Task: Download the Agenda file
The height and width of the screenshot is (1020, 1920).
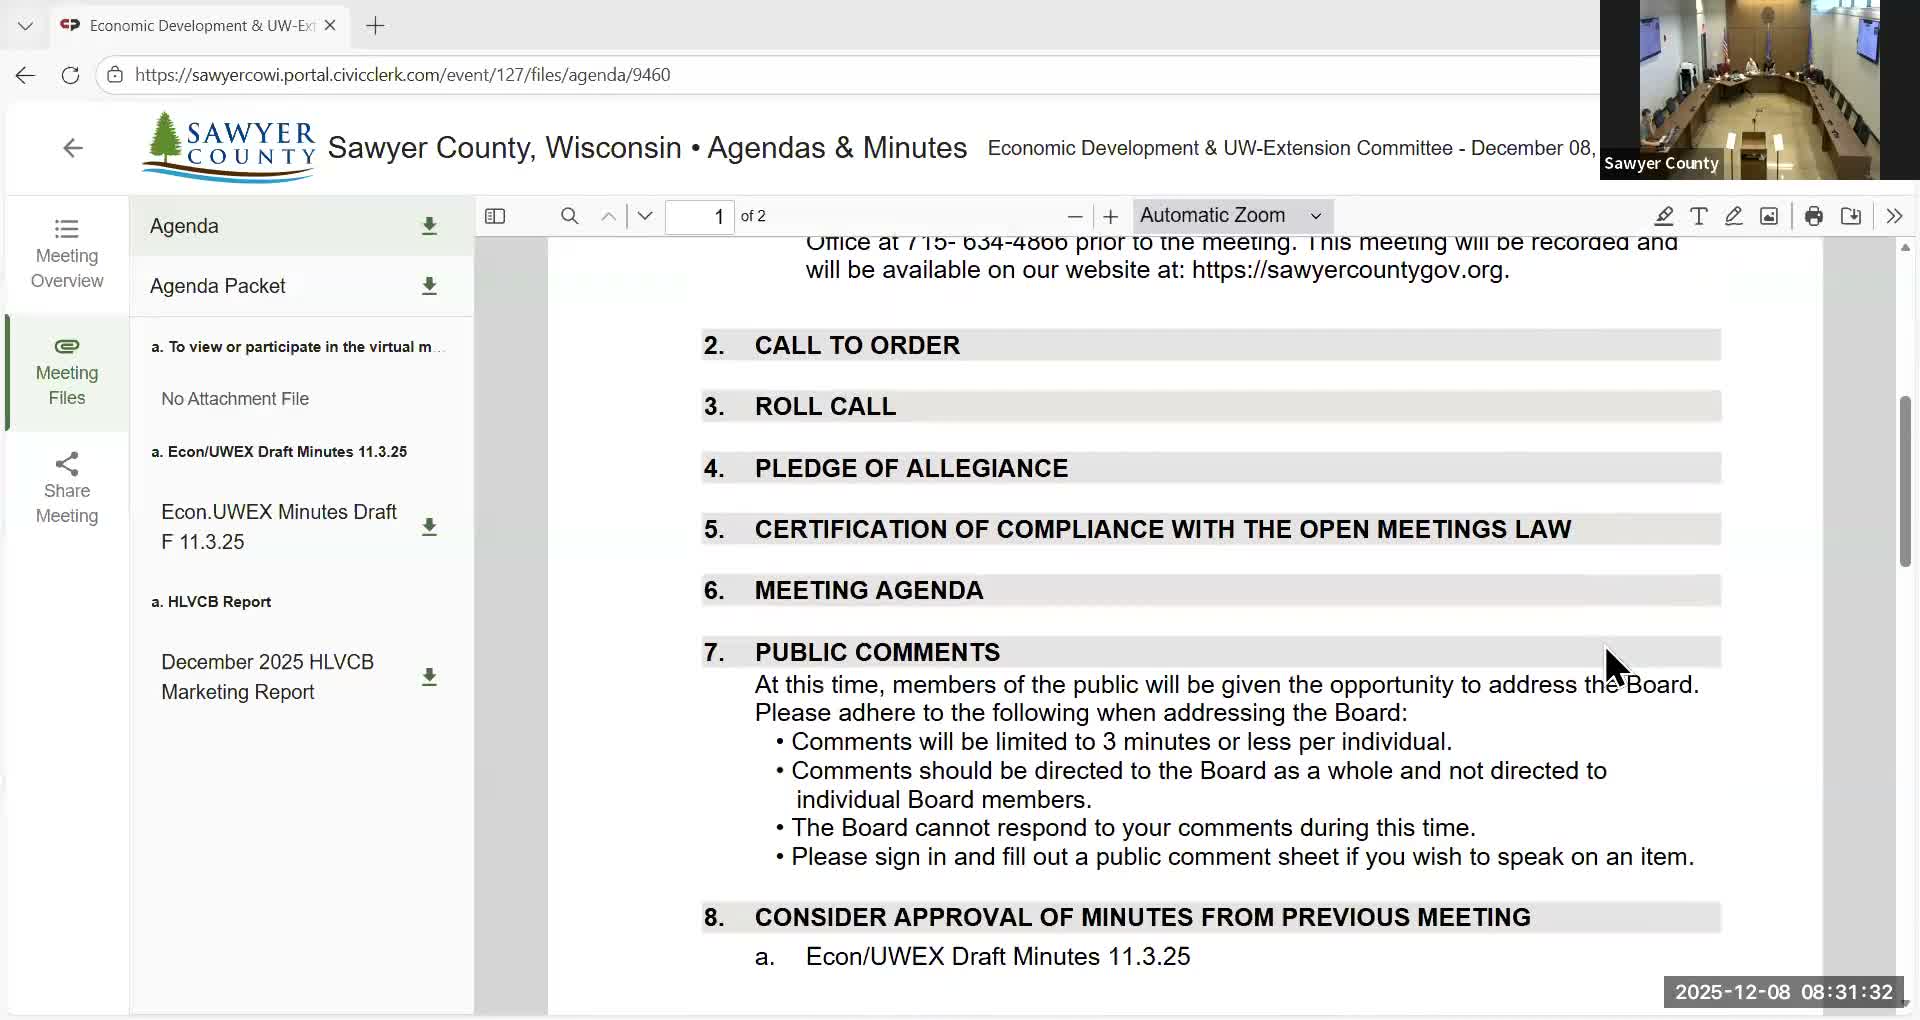Action: [429, 226]
